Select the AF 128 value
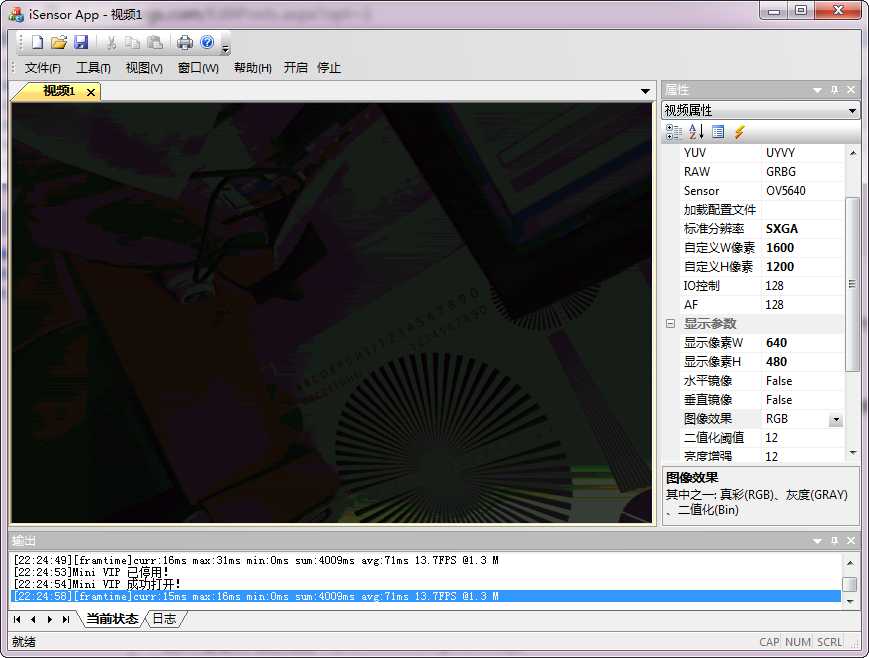The width and height of the screenshot is (869, 658). pyautogui.click(x=803, y=305)
